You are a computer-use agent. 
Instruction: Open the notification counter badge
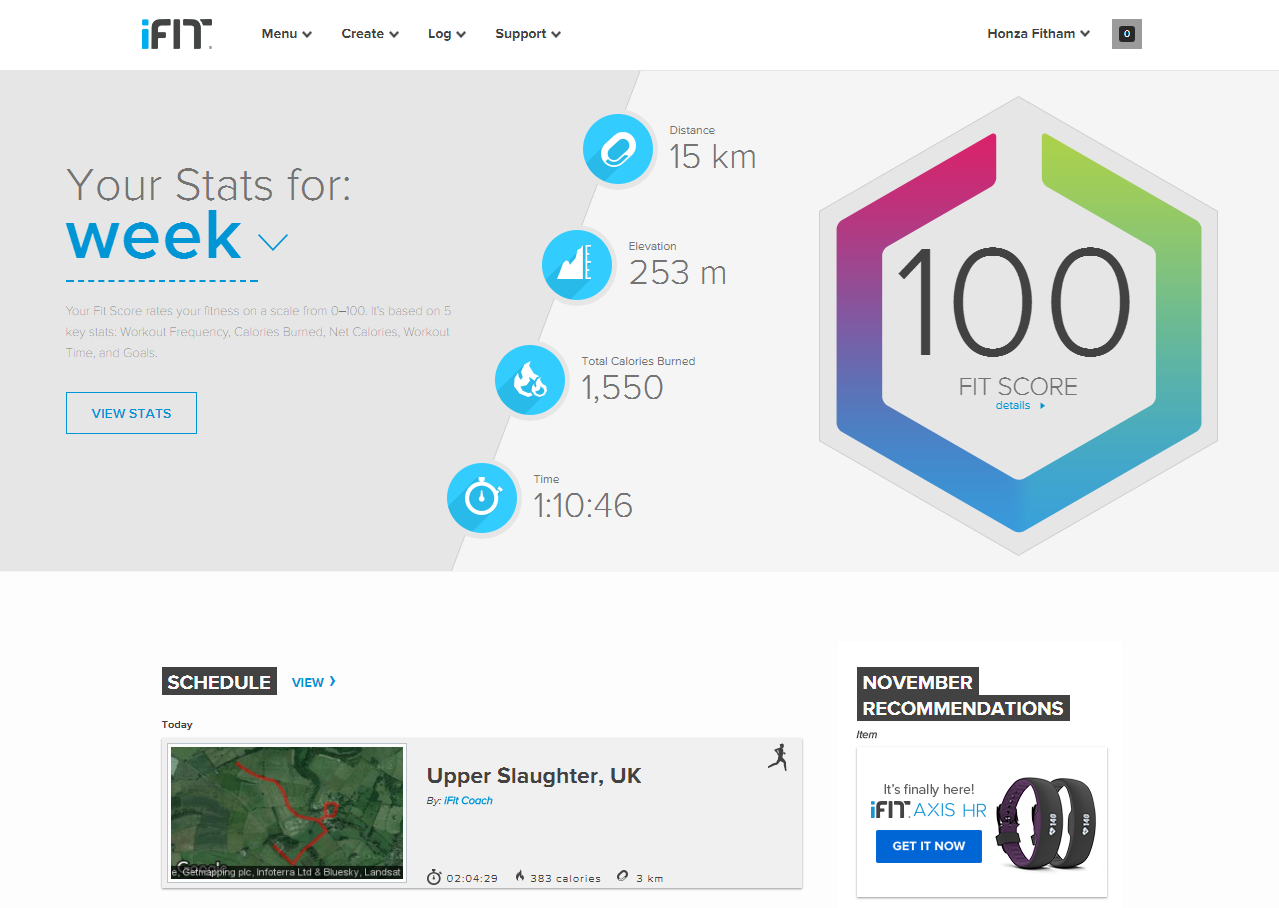tap(1126, 34)
